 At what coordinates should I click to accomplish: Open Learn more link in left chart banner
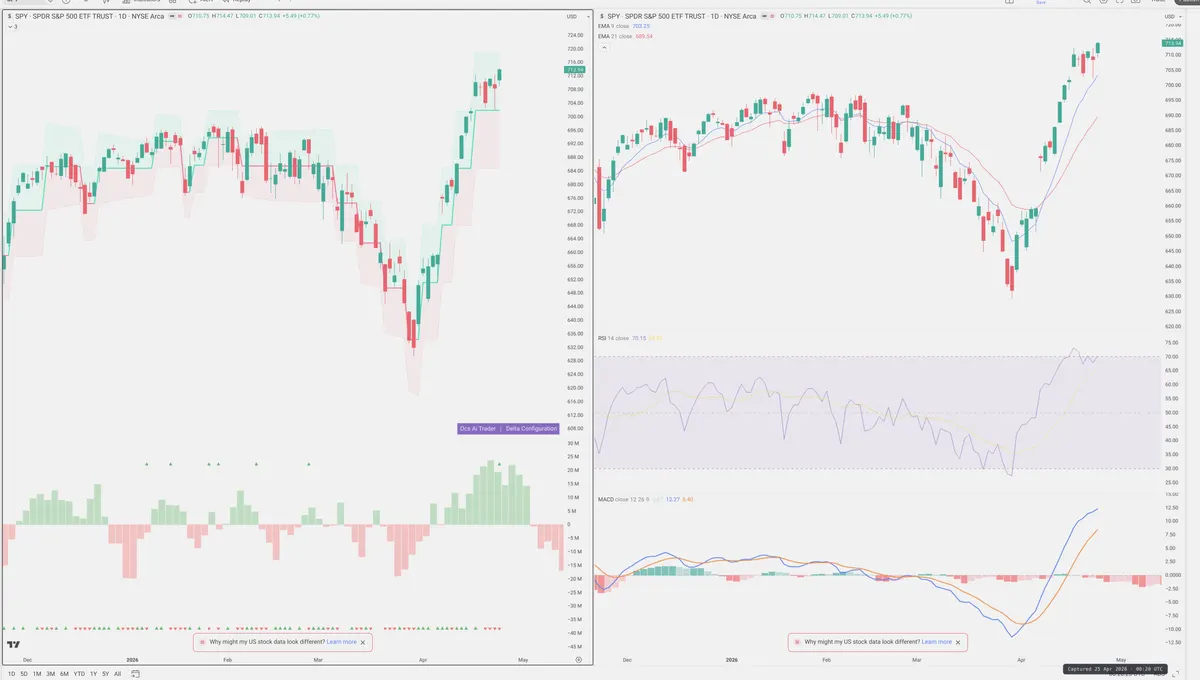341,642
